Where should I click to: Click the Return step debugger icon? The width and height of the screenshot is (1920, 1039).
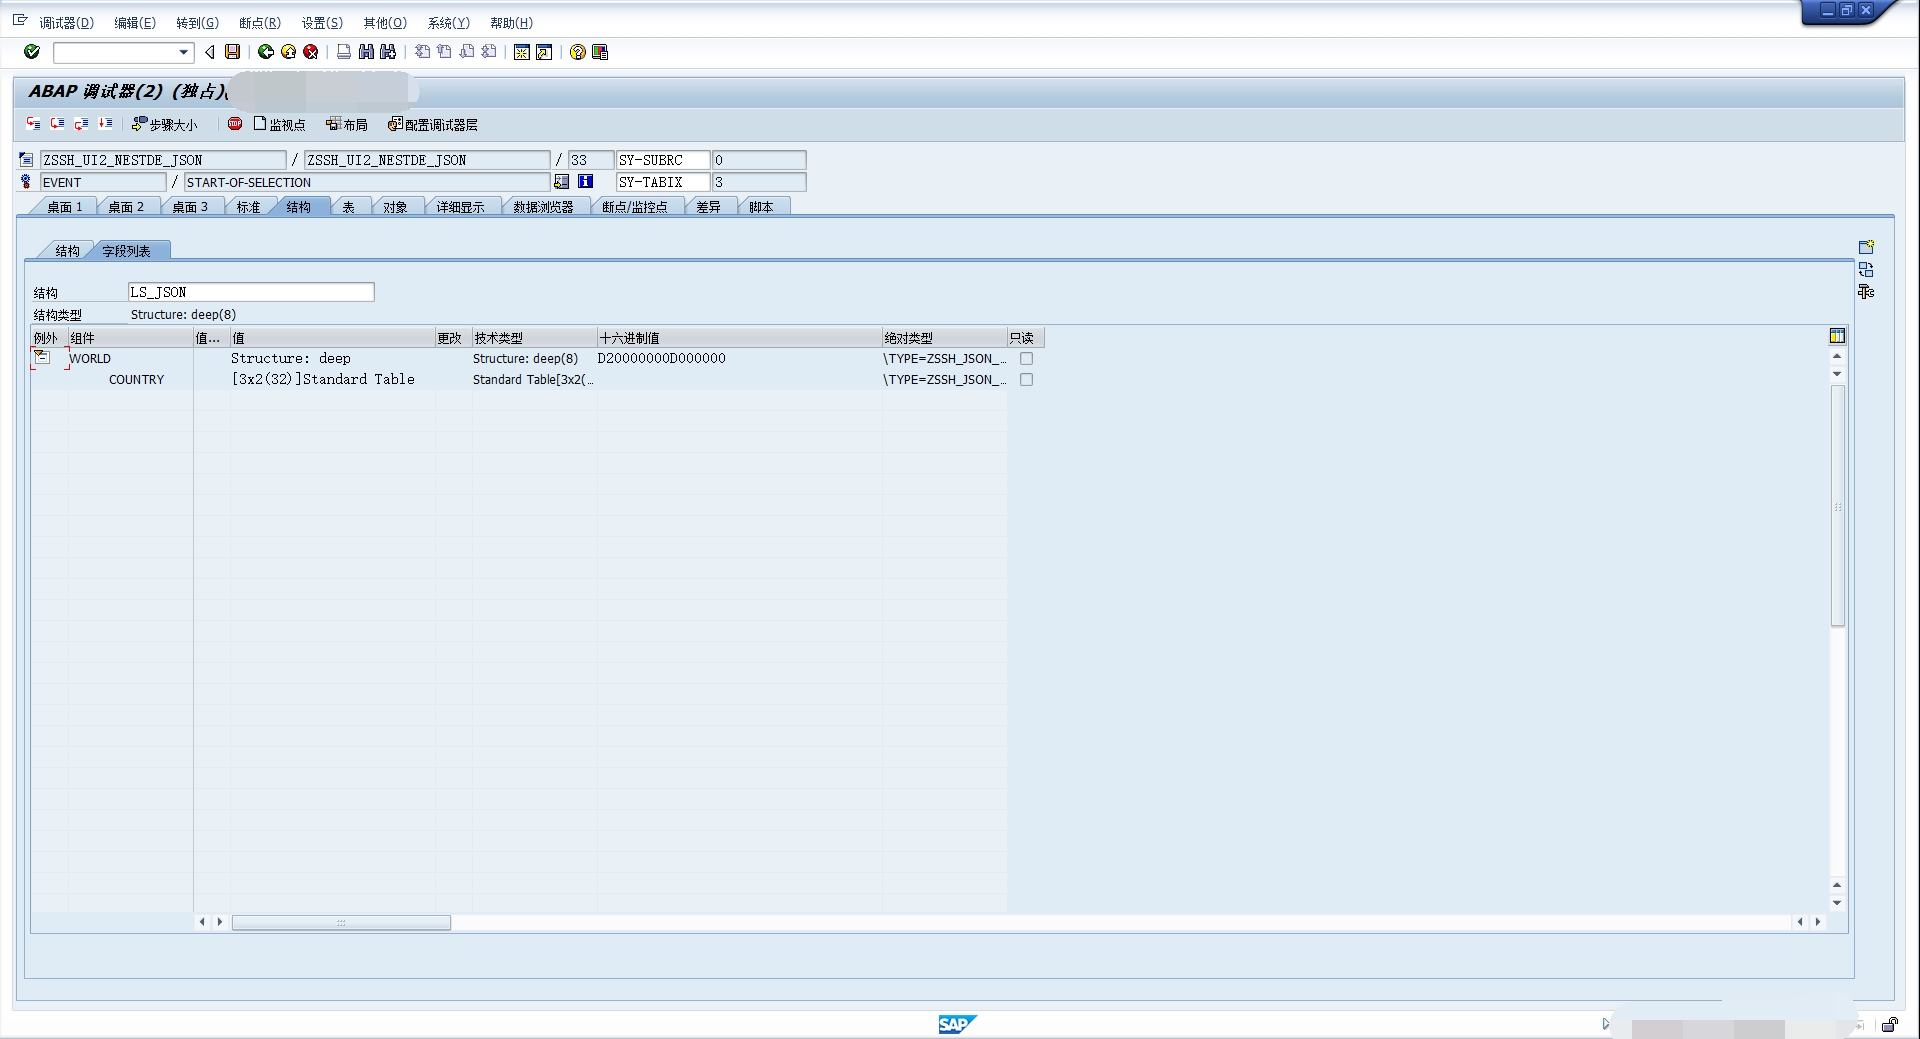tap(82, 124)
